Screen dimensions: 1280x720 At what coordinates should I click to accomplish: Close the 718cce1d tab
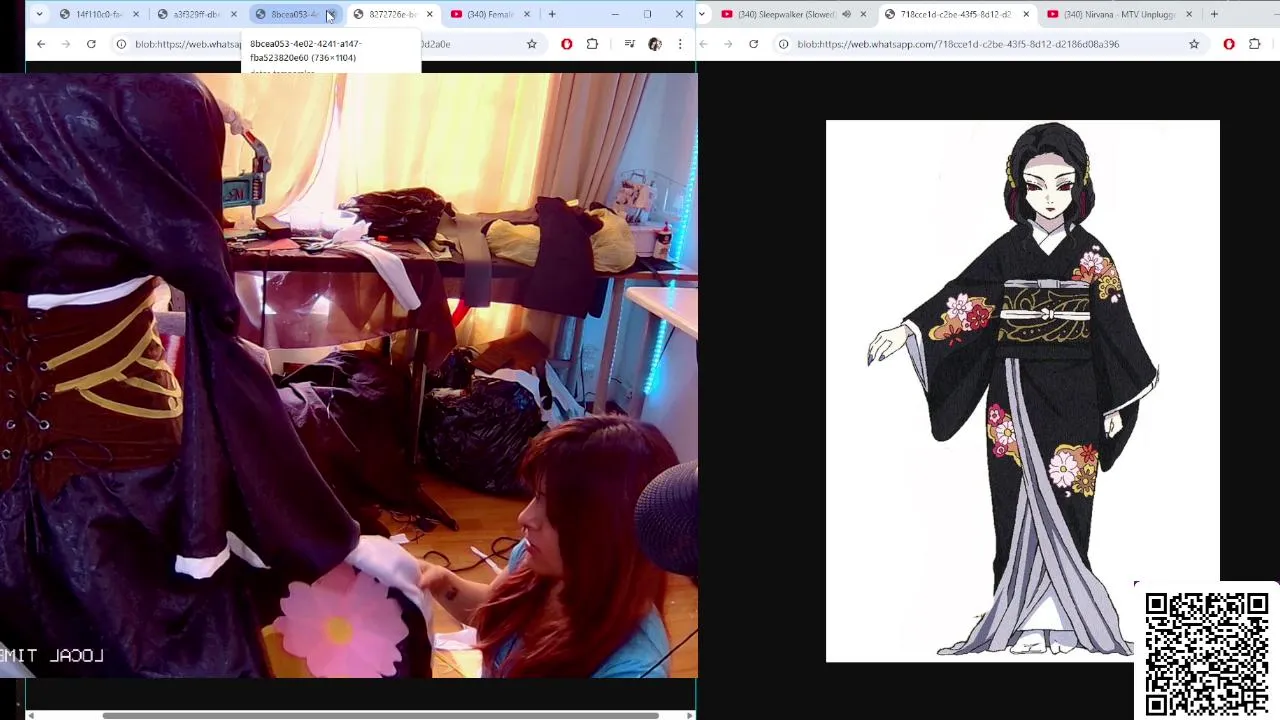(x=1026, y=14)
